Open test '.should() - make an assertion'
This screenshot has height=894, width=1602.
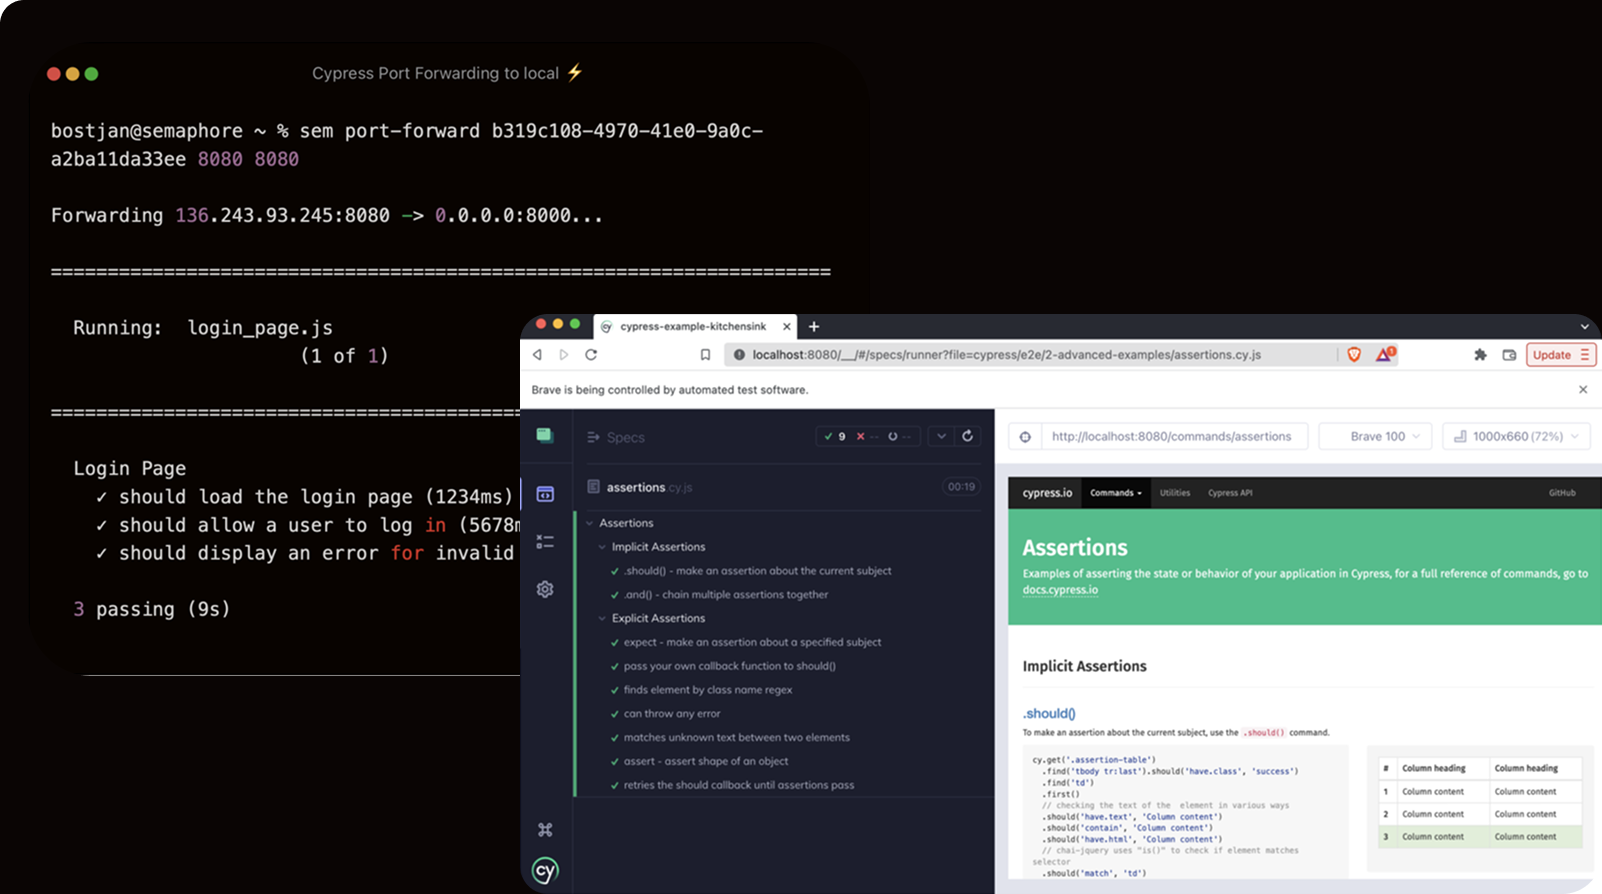(x=757, y=571)
